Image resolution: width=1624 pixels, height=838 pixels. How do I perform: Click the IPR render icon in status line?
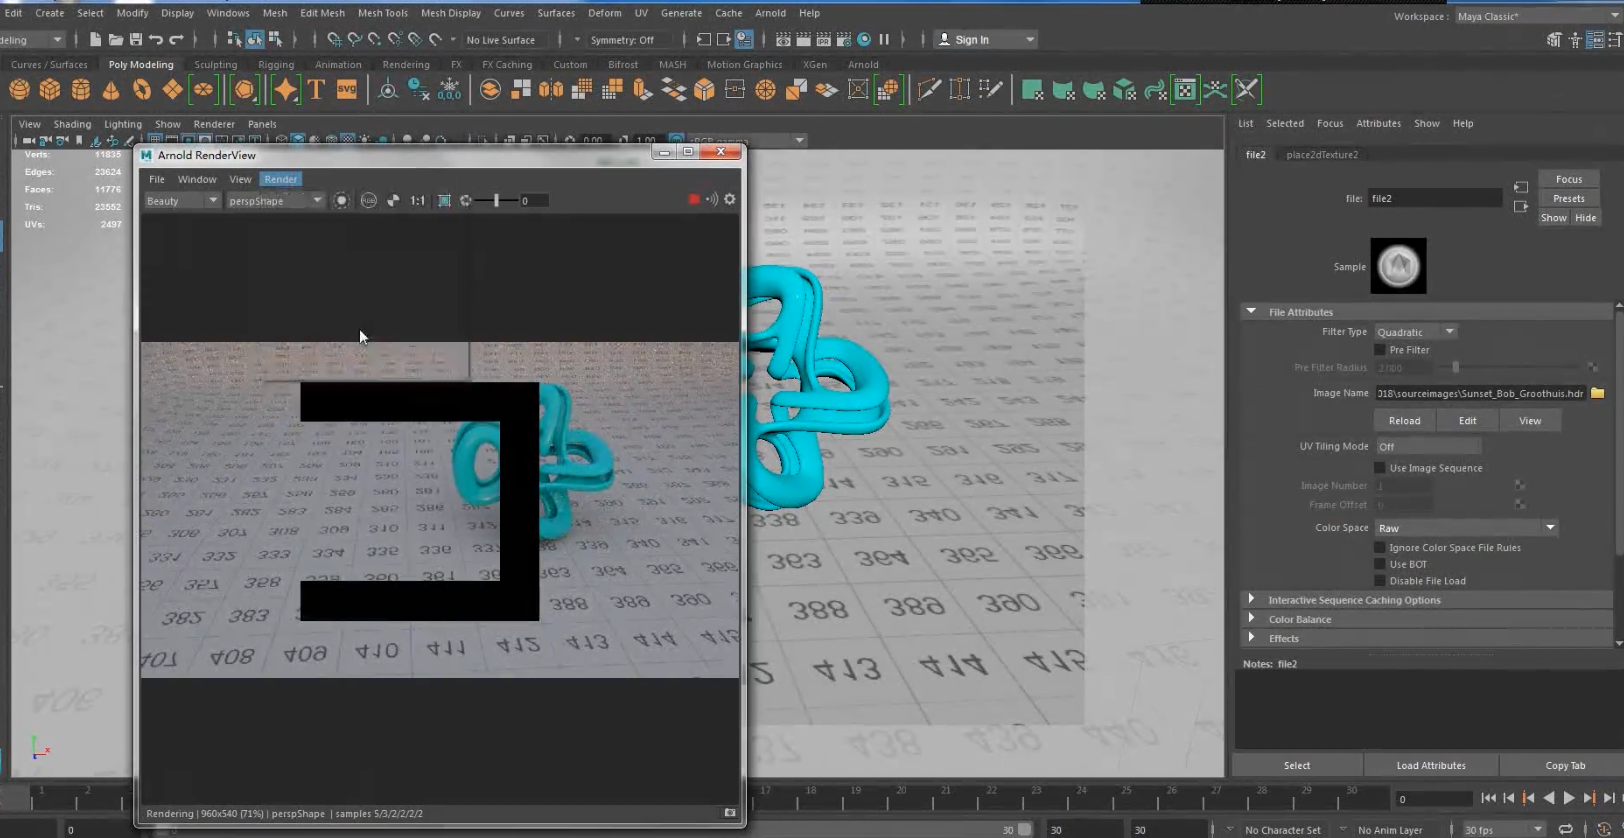click(823, 39)
